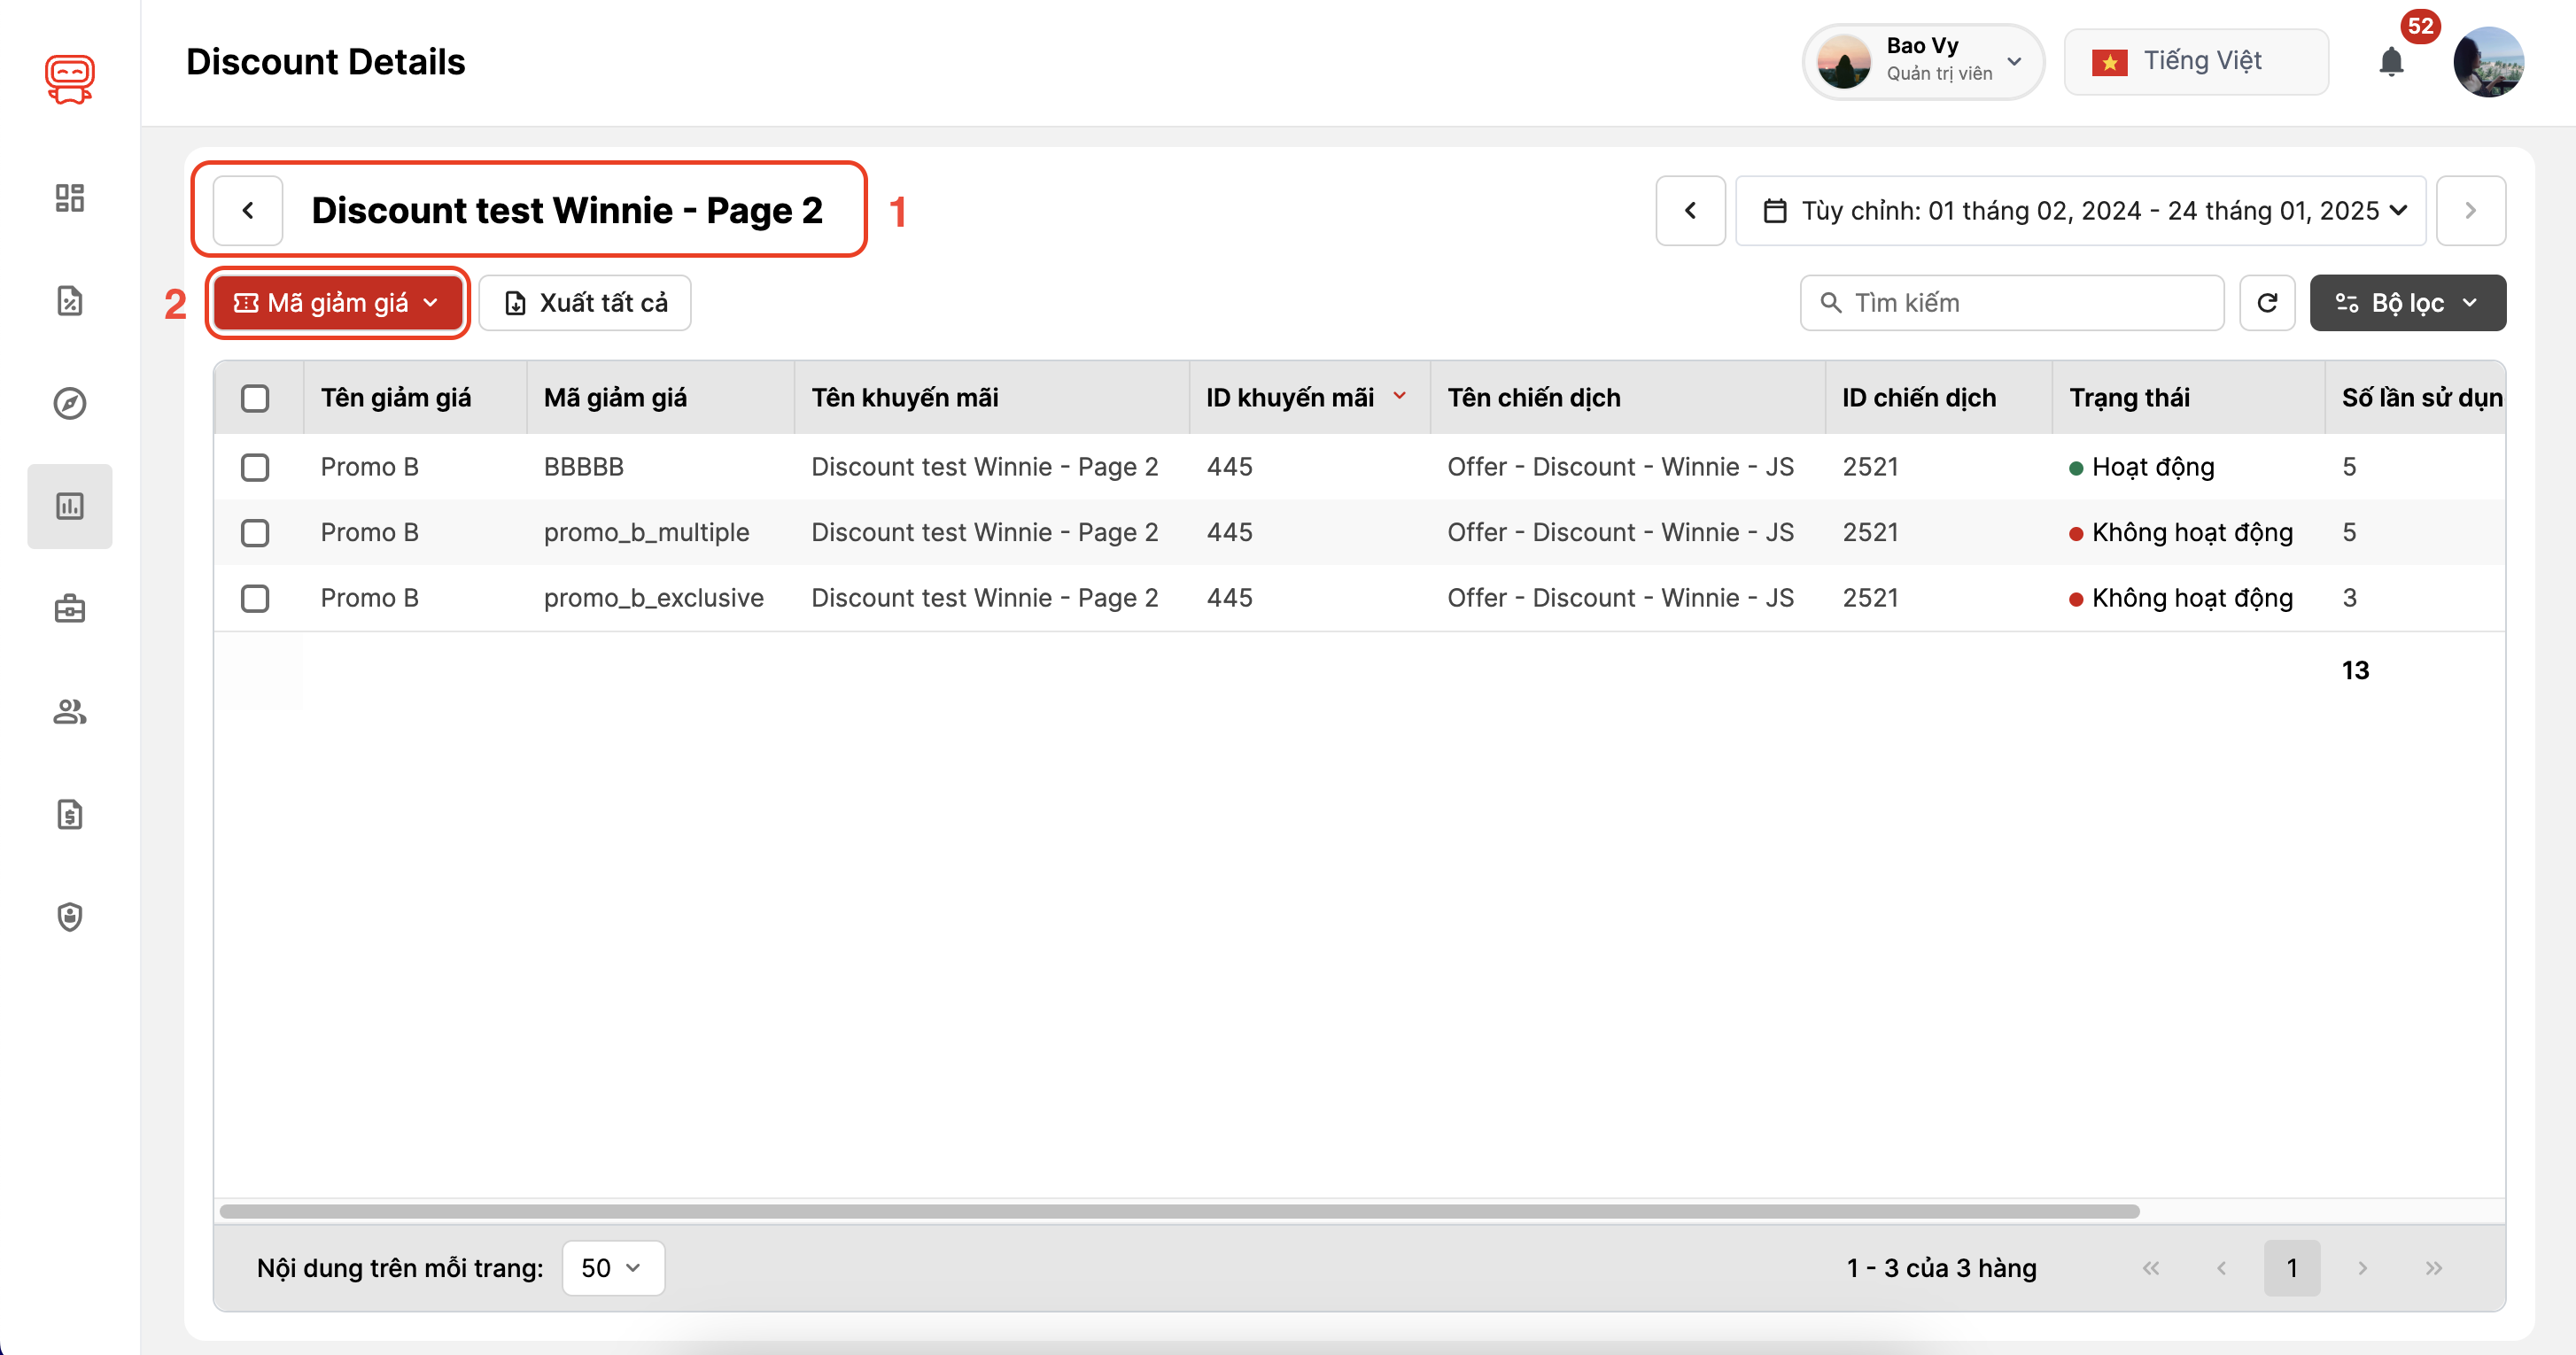The image size is (2576, 1355).
Task: Click the compass explore icon in sidebar
Action: click(x=69, y=403)
